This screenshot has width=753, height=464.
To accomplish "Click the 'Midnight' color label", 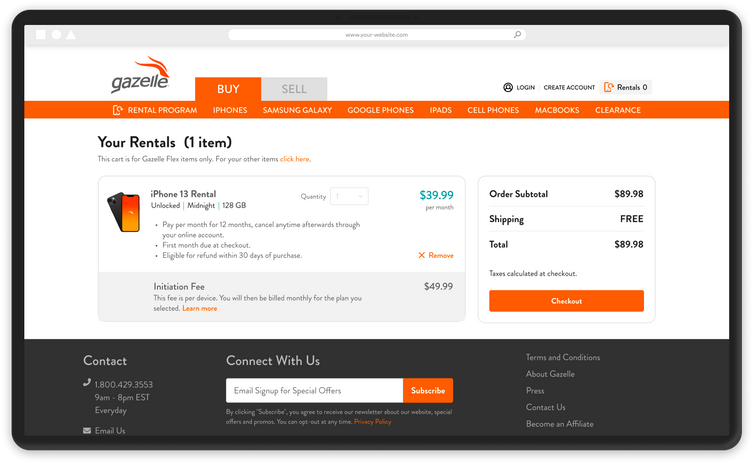I will (201, 205).
